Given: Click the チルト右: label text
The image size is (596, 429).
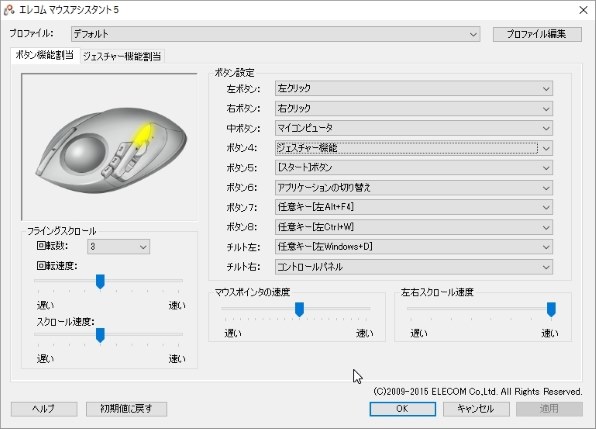Looking at the screenshot, I should [x=243, y=267].
